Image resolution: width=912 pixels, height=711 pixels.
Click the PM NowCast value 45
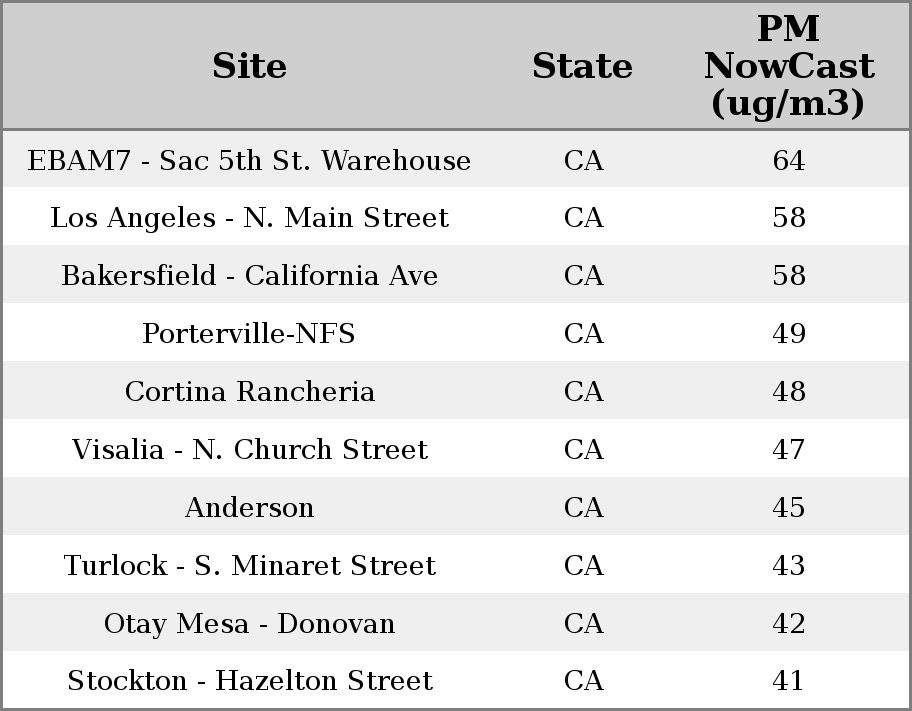[x=788, y=508]
